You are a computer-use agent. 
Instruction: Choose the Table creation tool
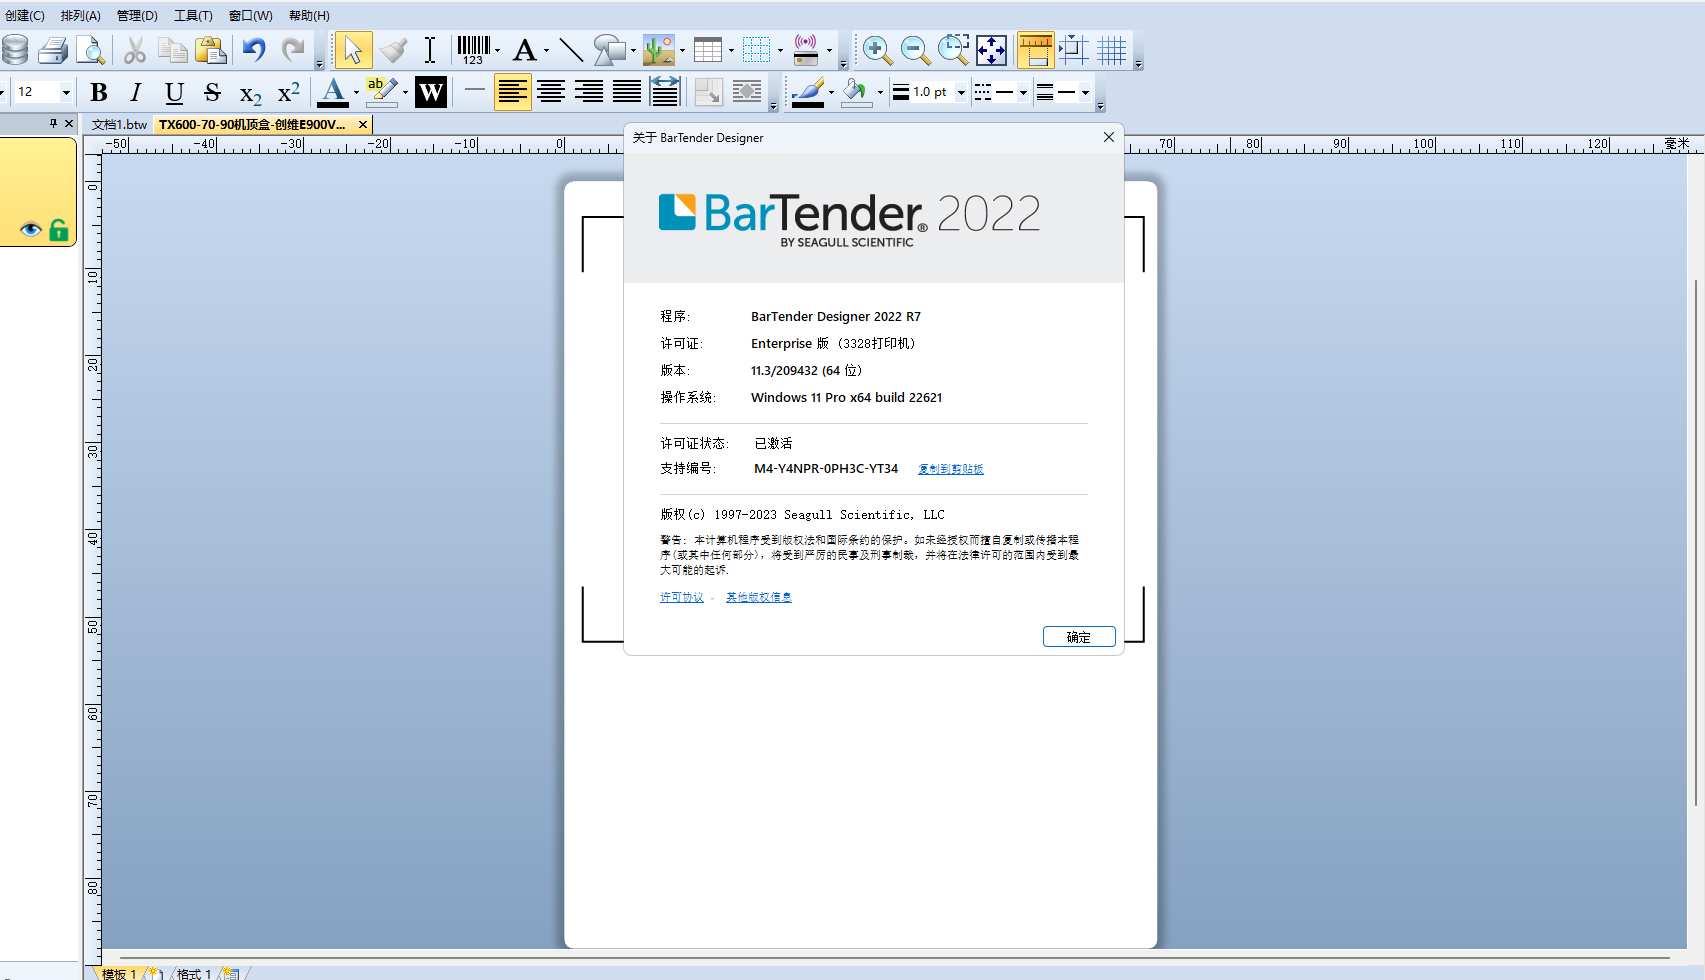[708, 50]
